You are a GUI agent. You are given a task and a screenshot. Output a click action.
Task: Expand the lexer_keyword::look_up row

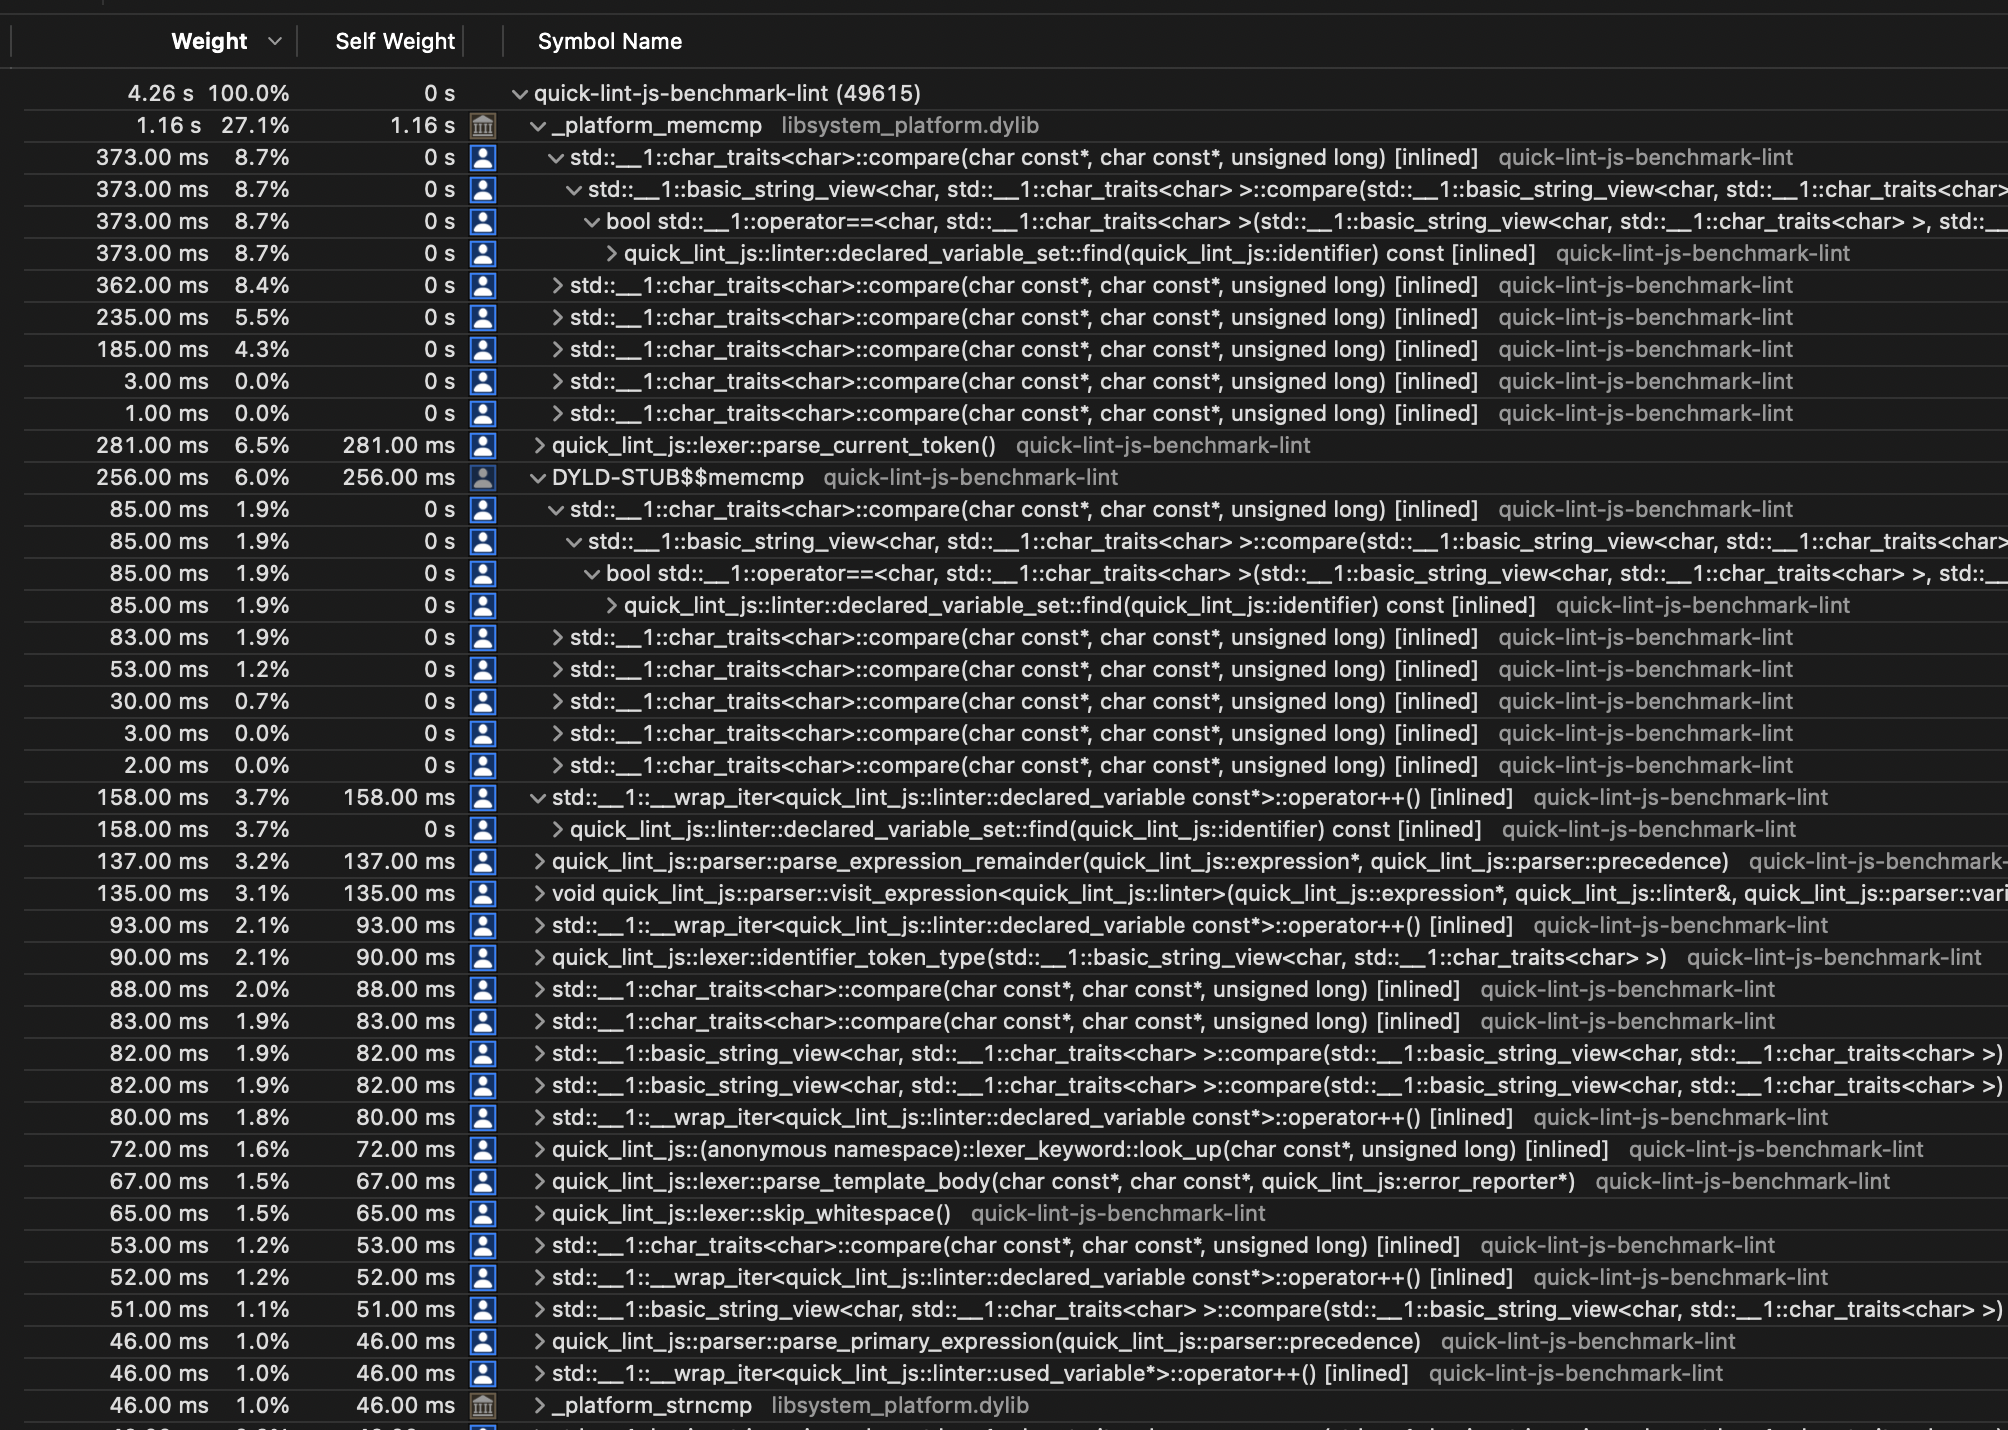539,1149
